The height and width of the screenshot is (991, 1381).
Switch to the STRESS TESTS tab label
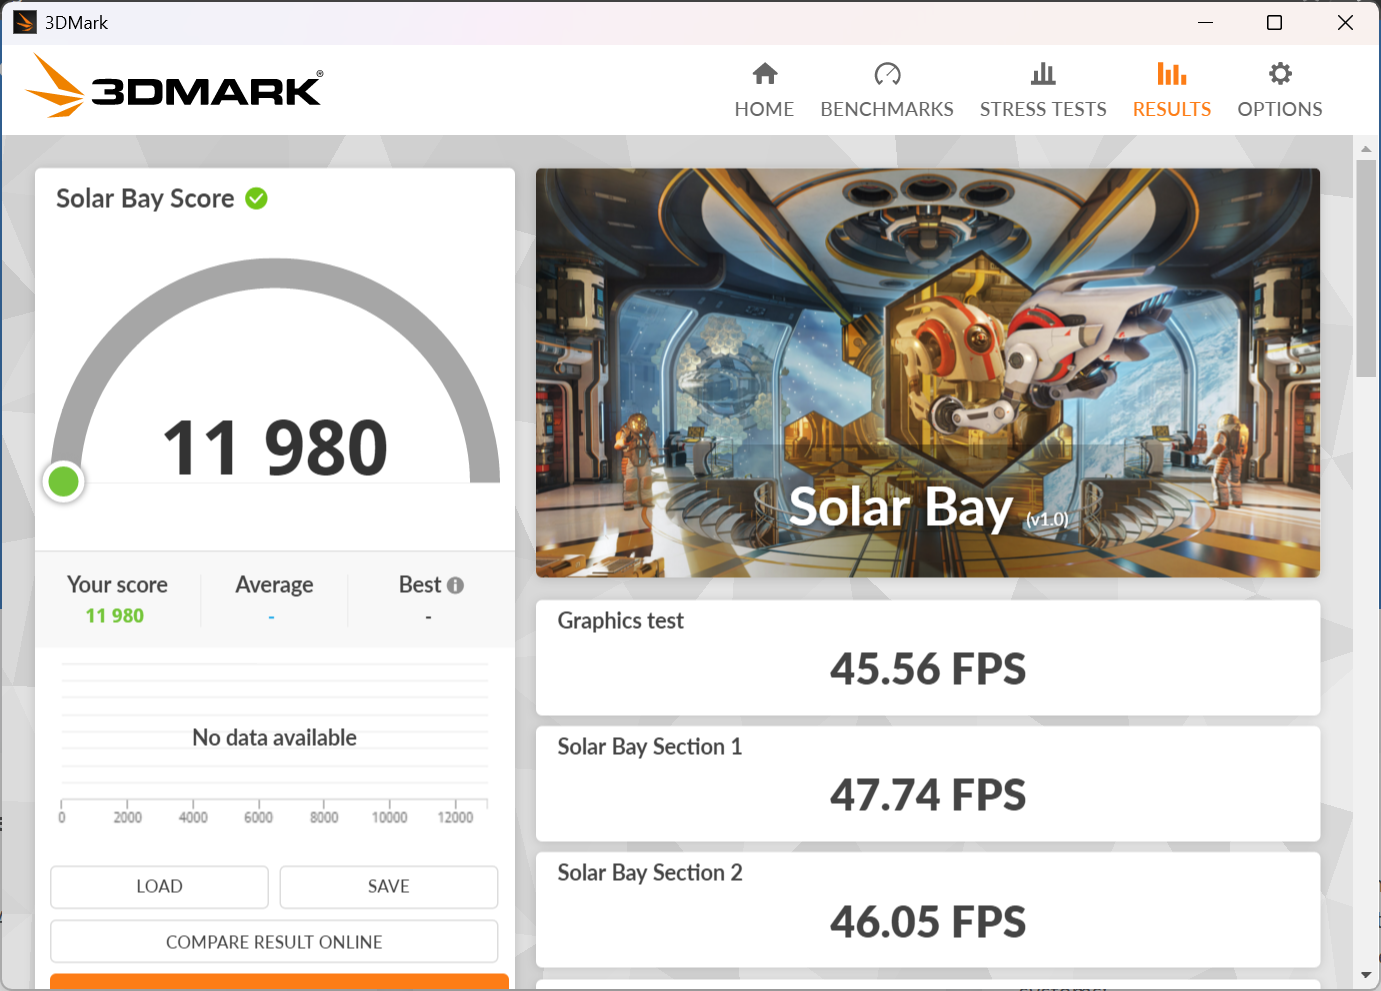(1043, 109)
